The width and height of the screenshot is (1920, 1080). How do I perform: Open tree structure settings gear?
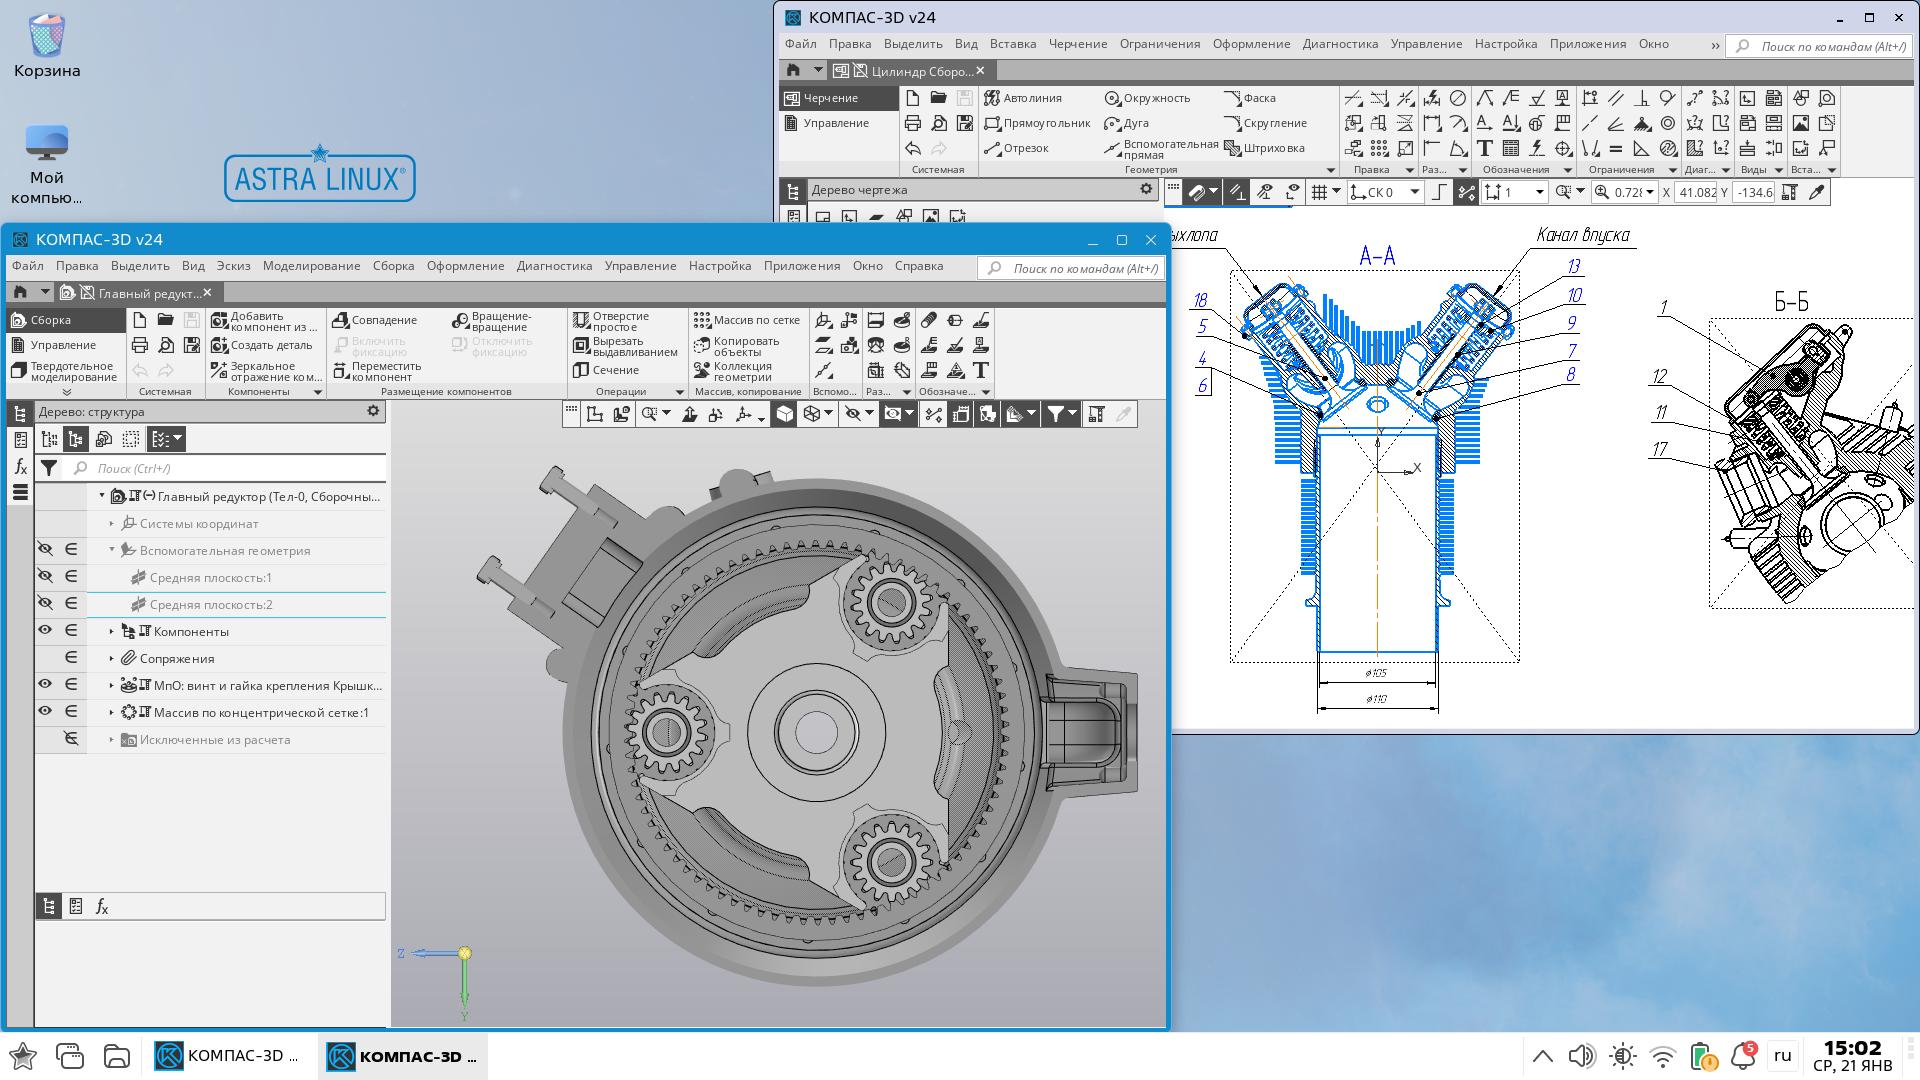point(373,411)
